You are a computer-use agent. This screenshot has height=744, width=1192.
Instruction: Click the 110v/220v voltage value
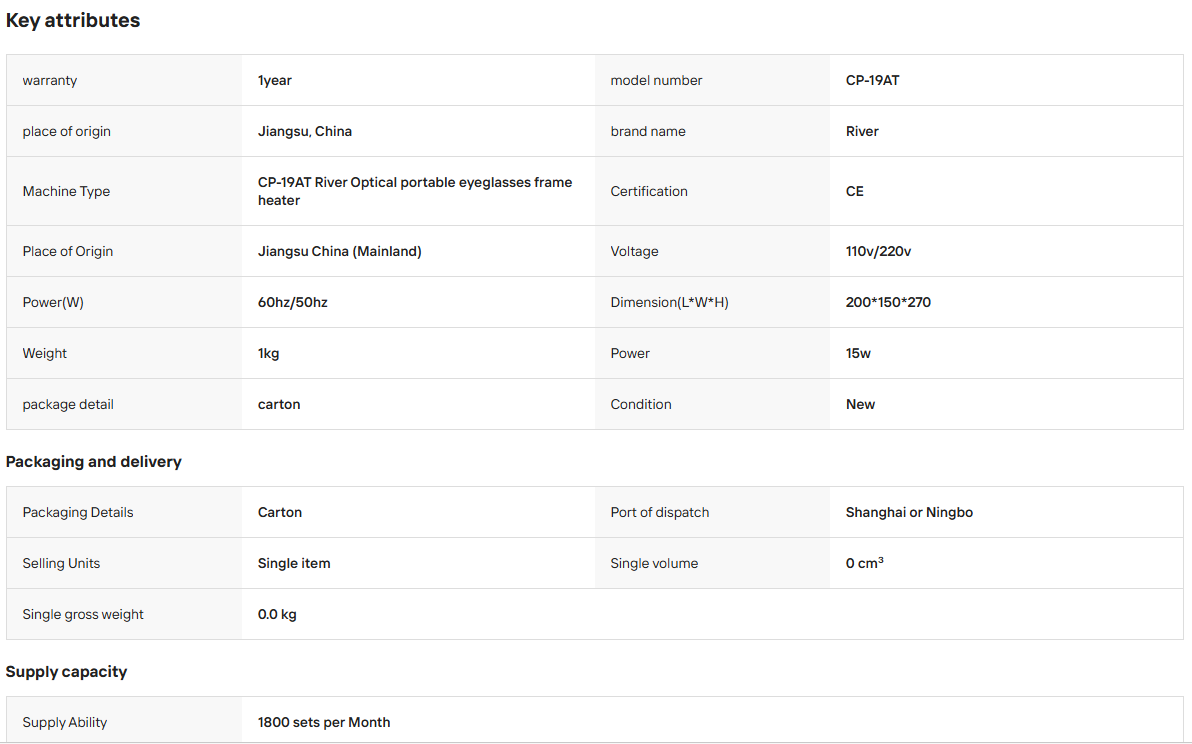878,252
